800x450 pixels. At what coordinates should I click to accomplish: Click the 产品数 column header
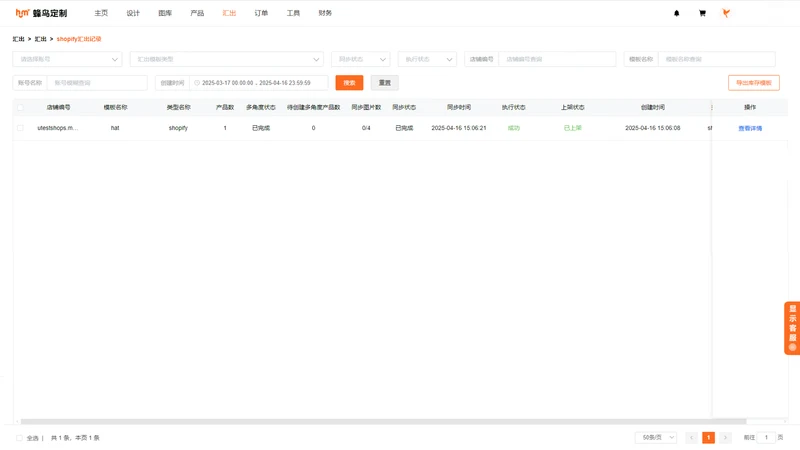point(225,108)
